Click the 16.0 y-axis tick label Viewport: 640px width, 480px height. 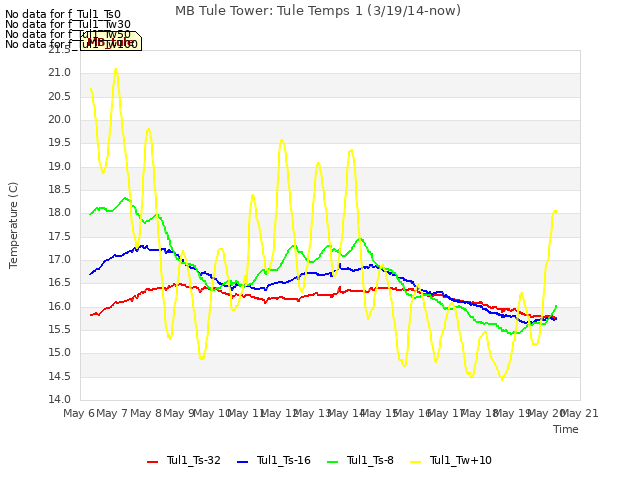(x=60, y=307)
